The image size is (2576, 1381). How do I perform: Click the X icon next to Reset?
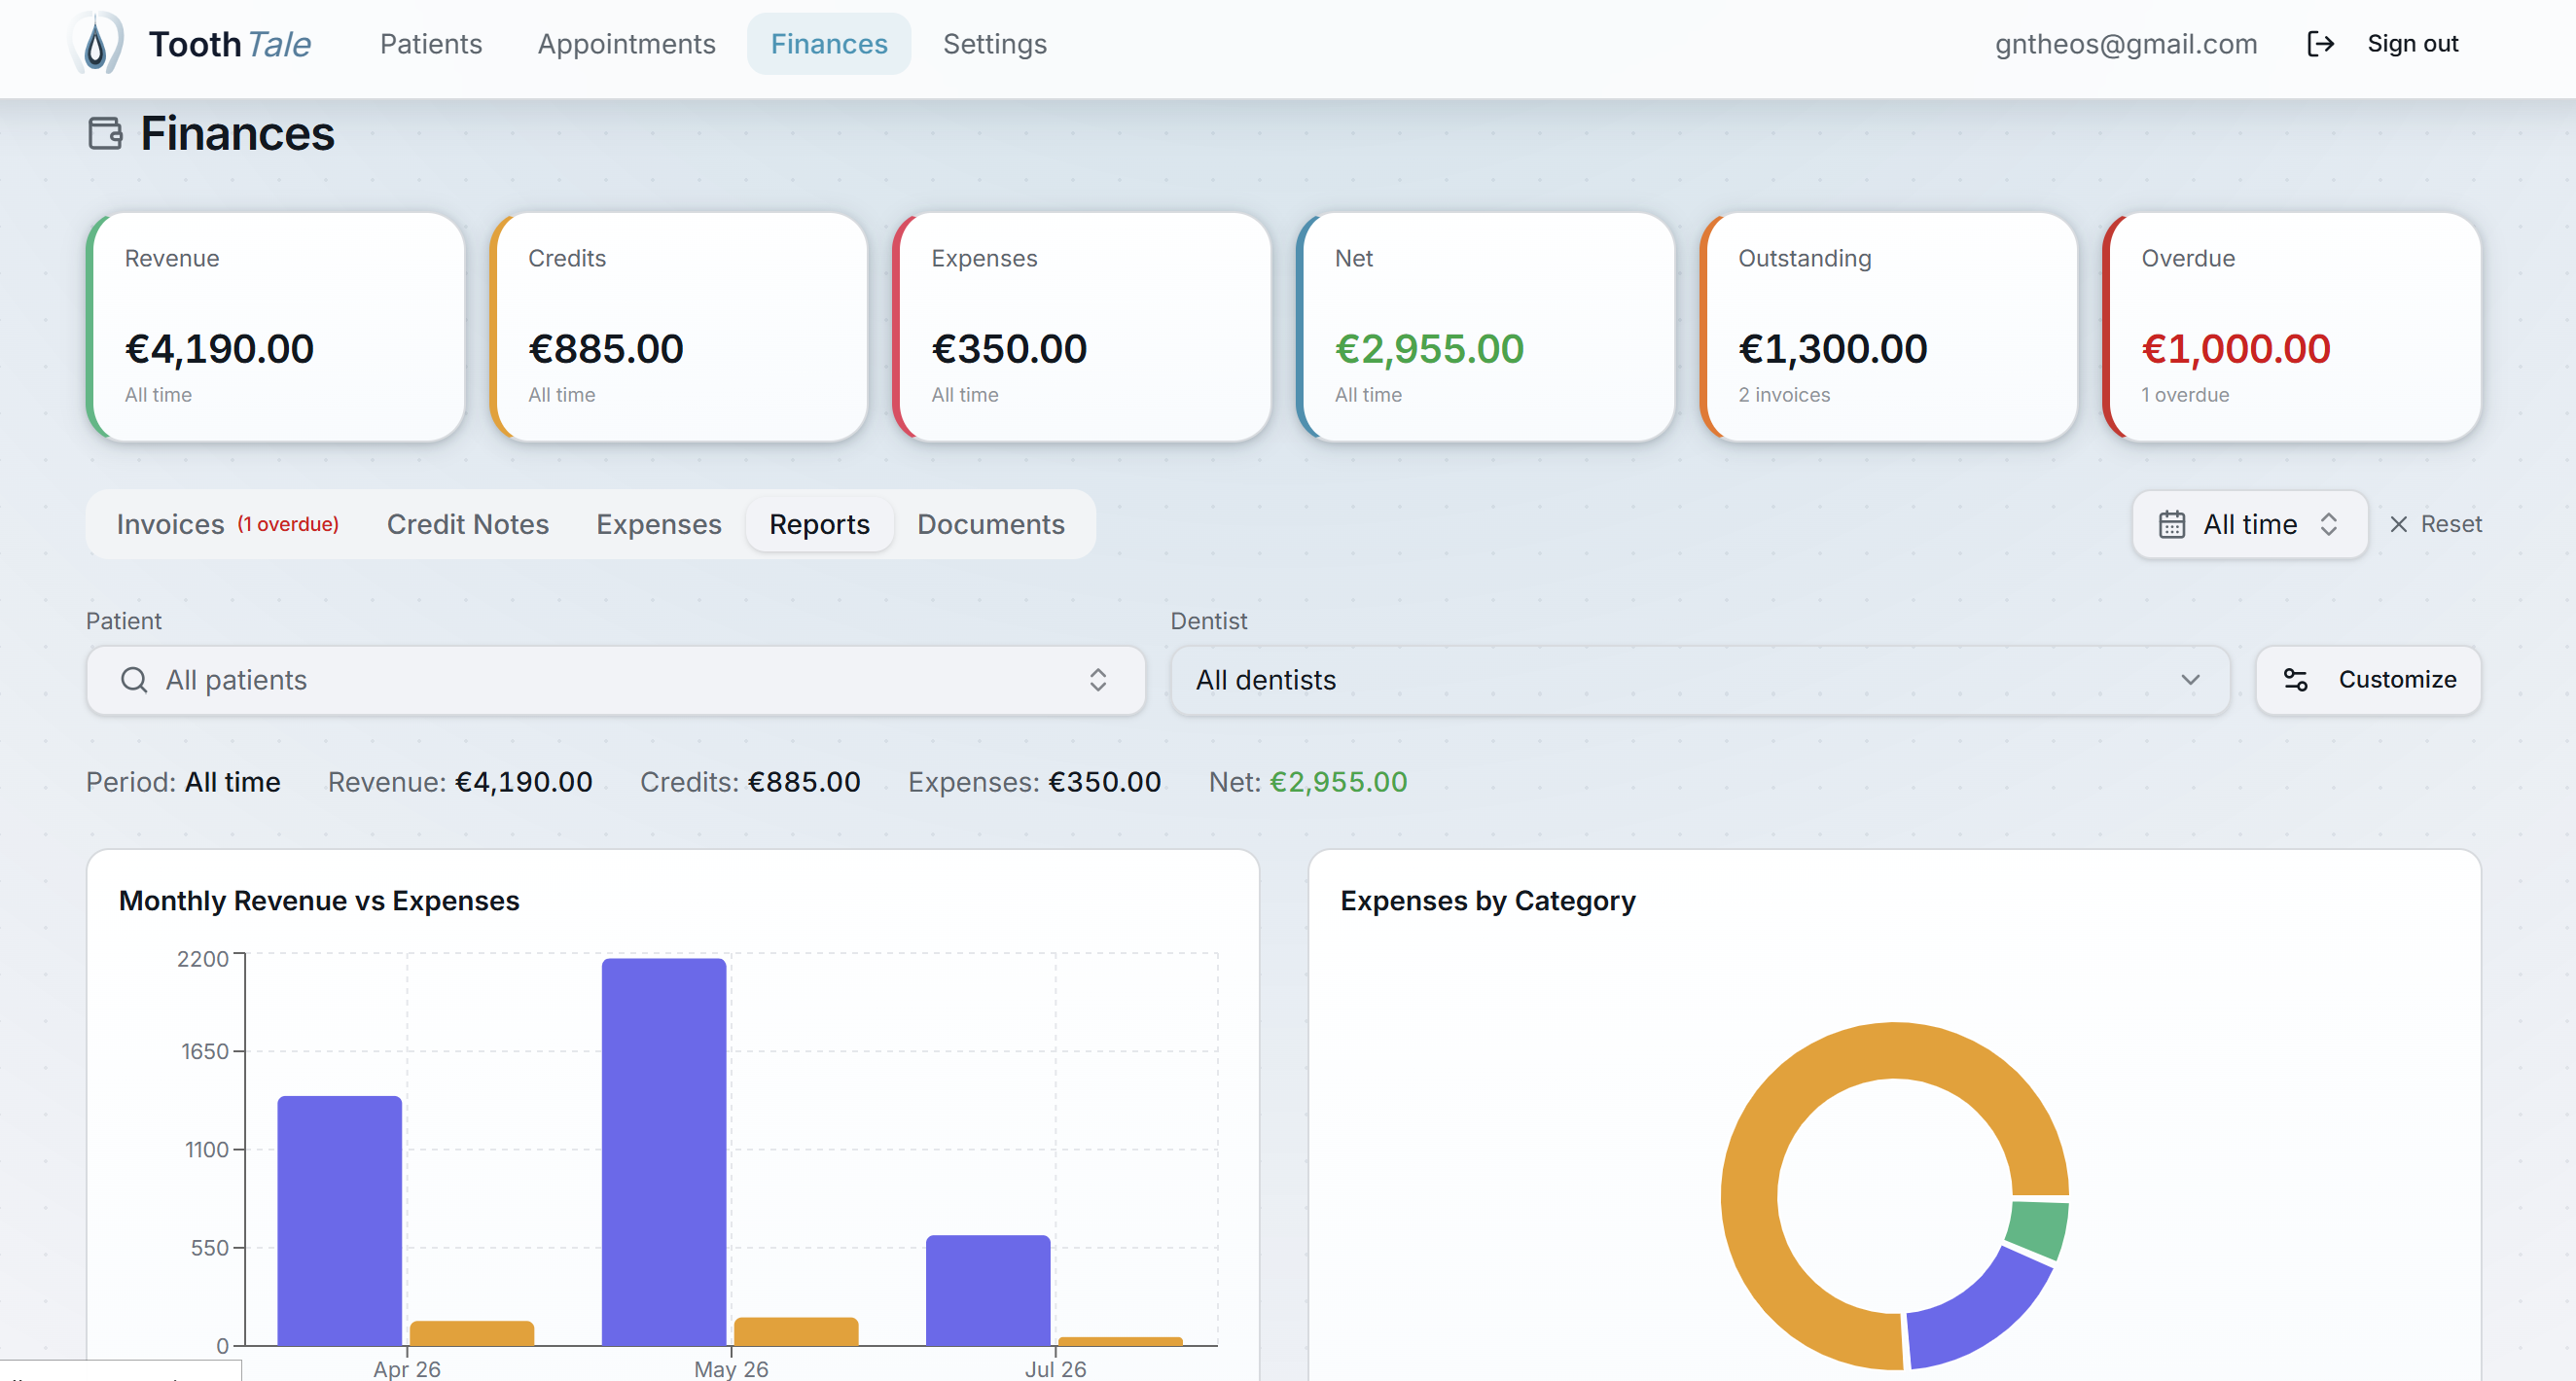tap(2398, 524)
